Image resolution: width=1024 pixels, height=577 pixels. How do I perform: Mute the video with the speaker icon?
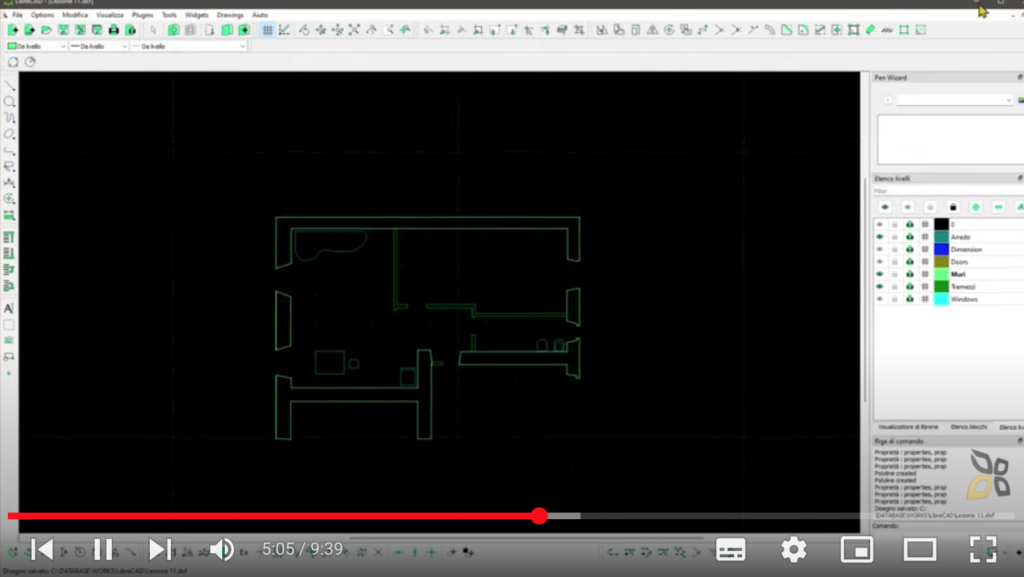222,550
